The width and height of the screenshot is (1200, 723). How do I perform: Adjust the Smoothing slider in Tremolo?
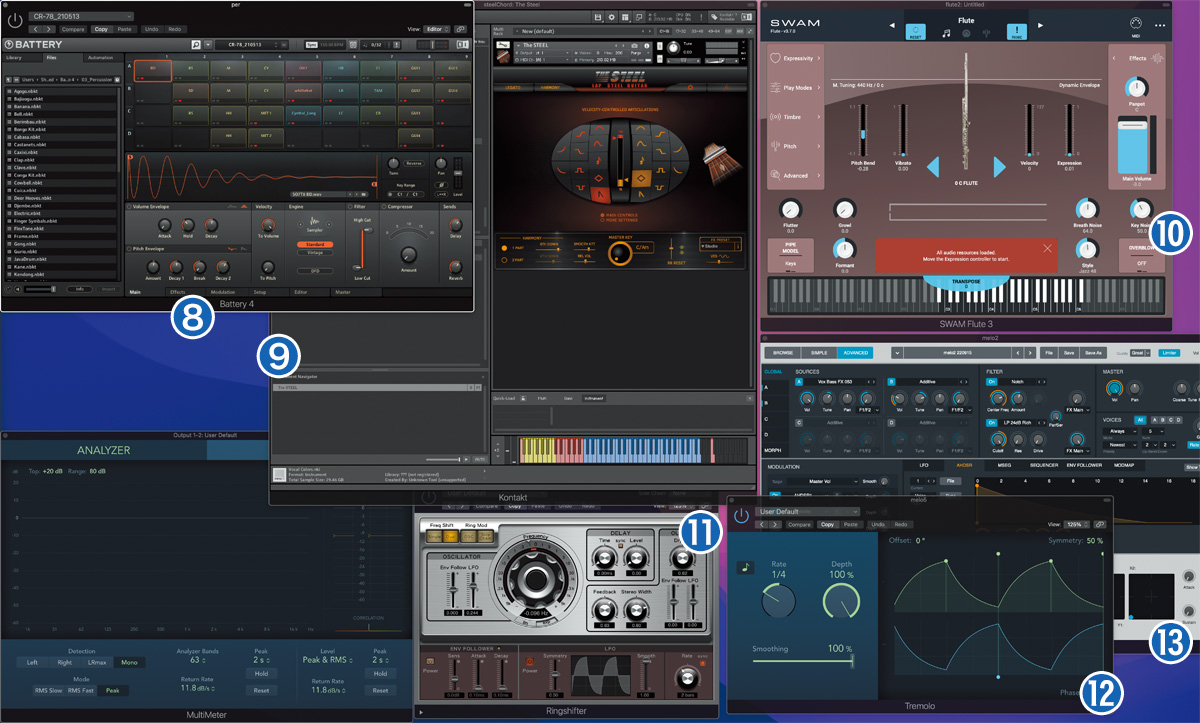coord(803,661)
